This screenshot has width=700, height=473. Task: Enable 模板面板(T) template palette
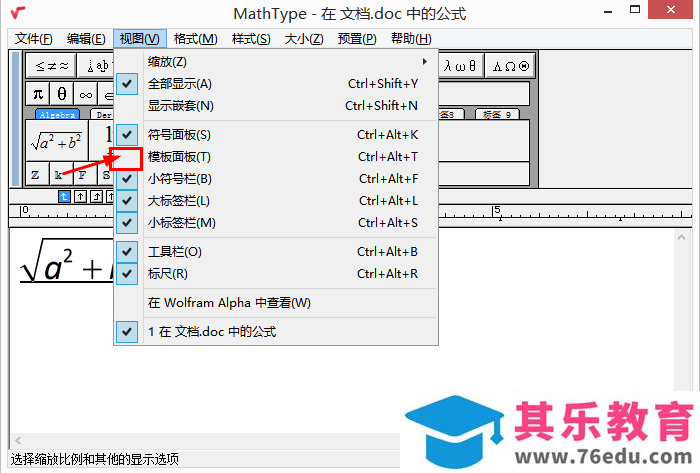click(276, 157)
